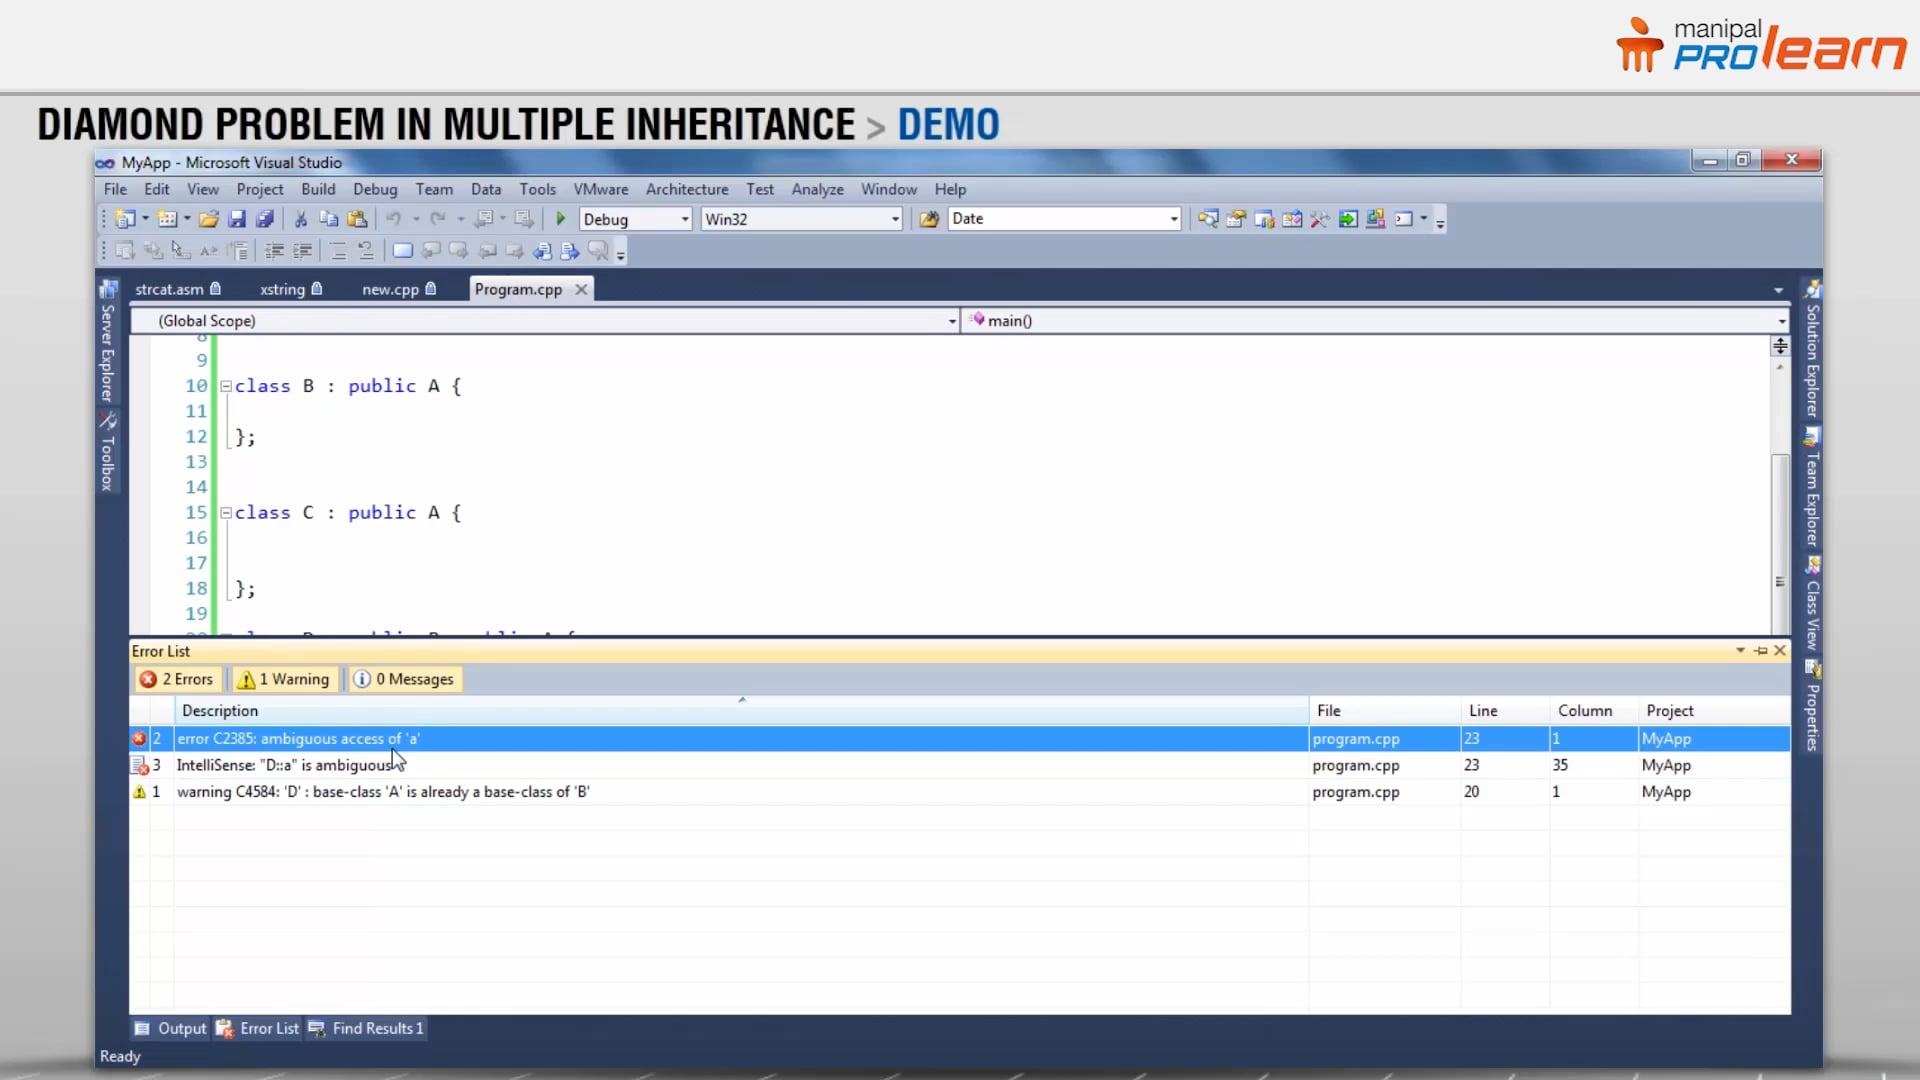Open the Global Scope dropdown
The width and height of the screenshot is (1920, 1080).
[950, 321]
